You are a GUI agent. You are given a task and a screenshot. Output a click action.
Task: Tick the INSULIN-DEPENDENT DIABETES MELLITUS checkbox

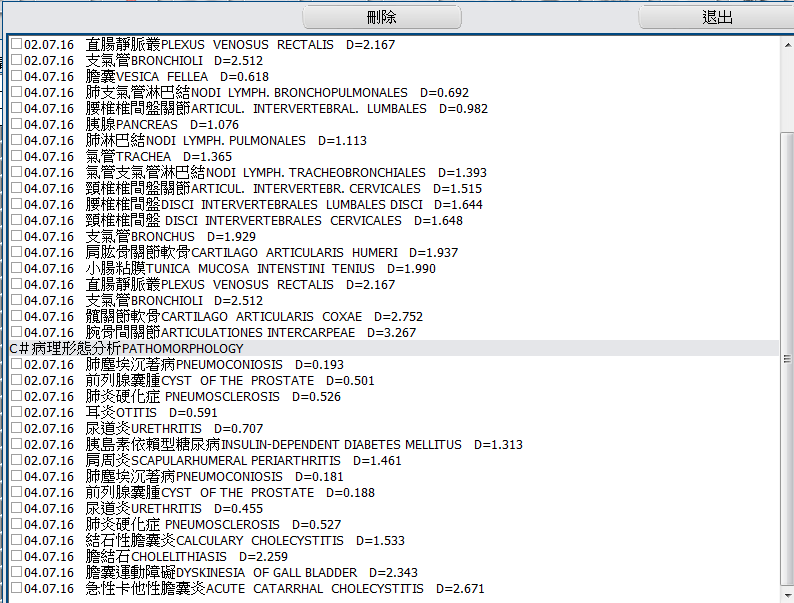16,445
